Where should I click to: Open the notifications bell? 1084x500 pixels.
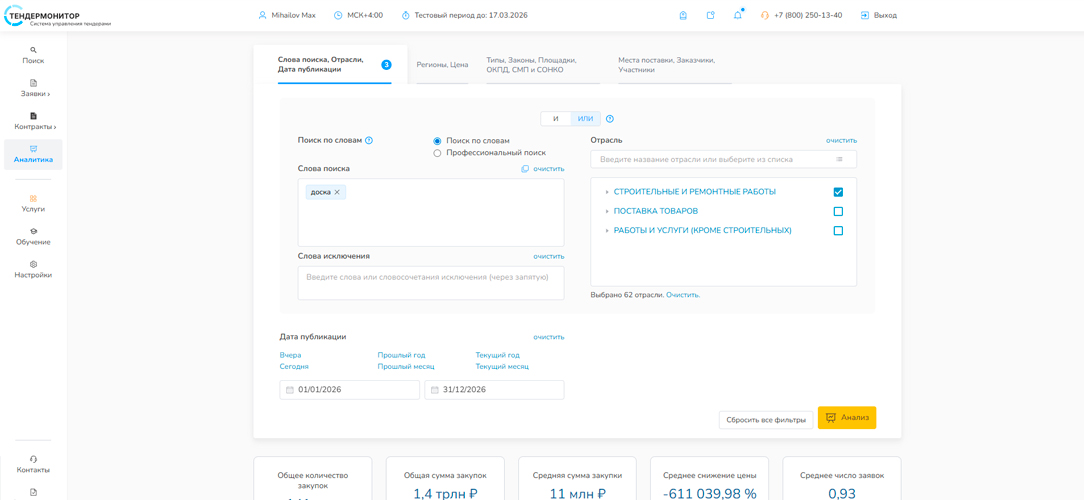[x=738, y=15]
